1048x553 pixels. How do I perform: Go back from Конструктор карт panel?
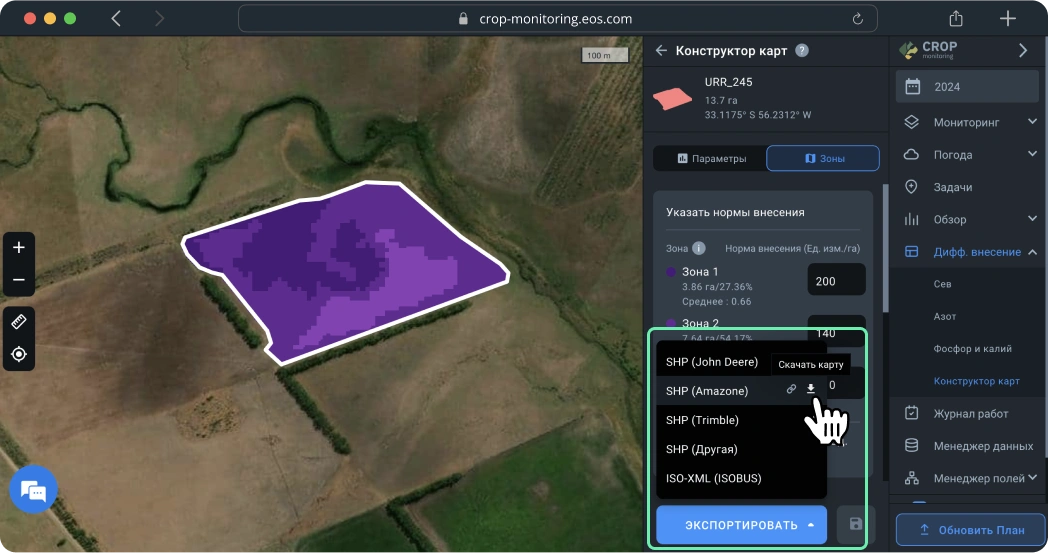tap(660, 51)
